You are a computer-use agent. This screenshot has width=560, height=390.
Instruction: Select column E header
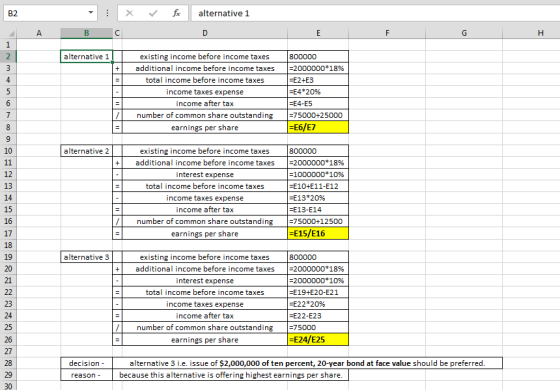[318, 33]
